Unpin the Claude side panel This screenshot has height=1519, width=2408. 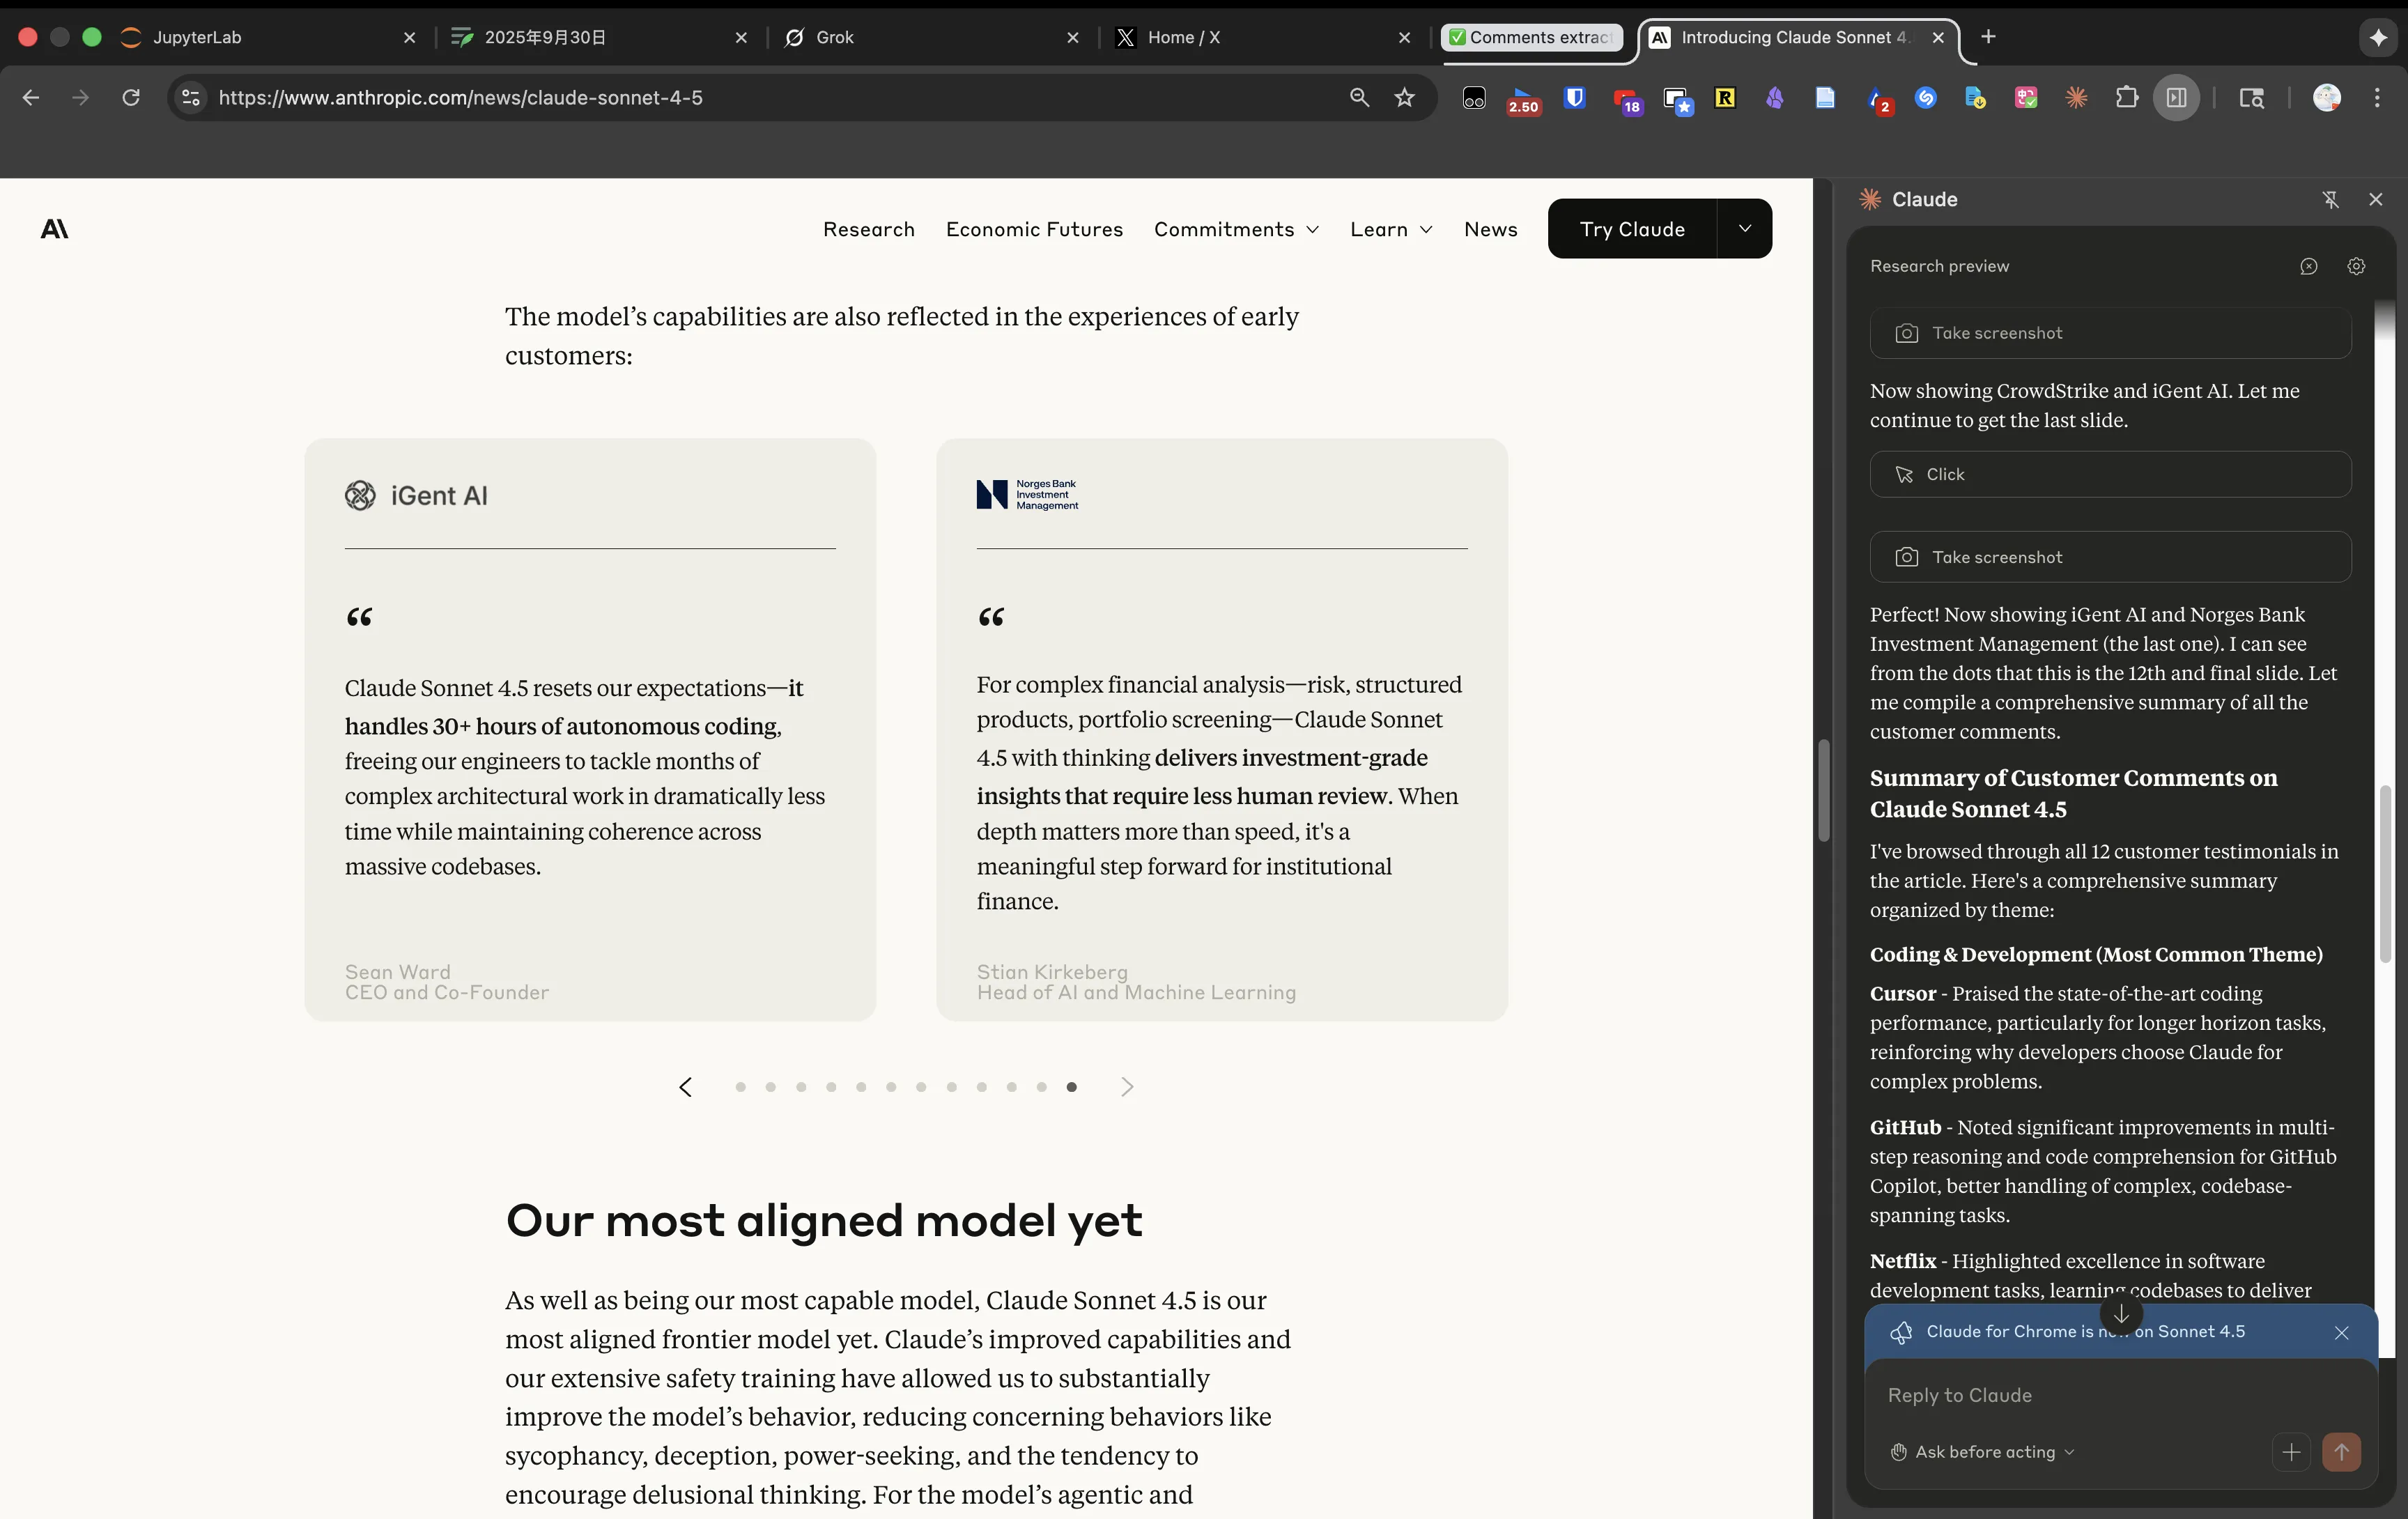click(x=2330, y=199)
